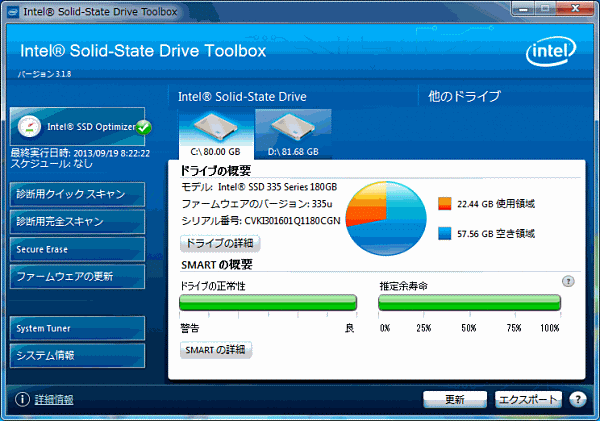600x421 pixels.
Task: Open SMART の詳細 button
Action: 216,350
